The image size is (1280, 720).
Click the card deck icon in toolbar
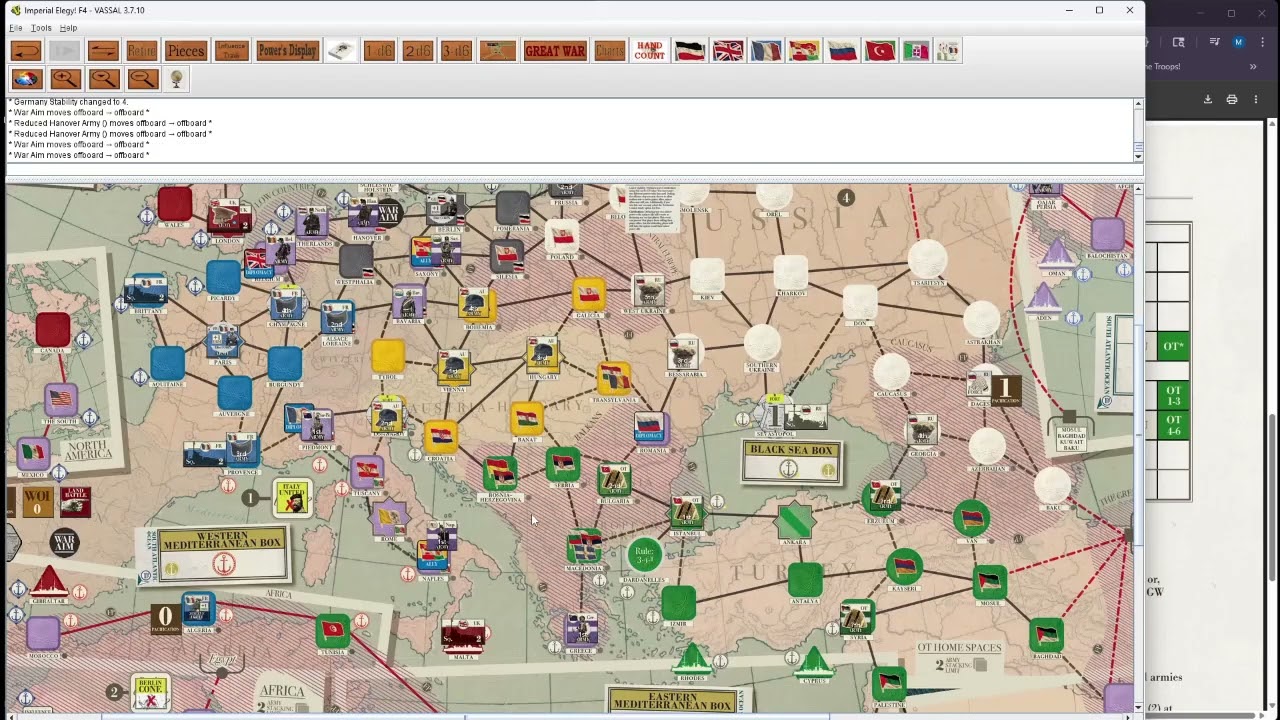click(342, 51)
